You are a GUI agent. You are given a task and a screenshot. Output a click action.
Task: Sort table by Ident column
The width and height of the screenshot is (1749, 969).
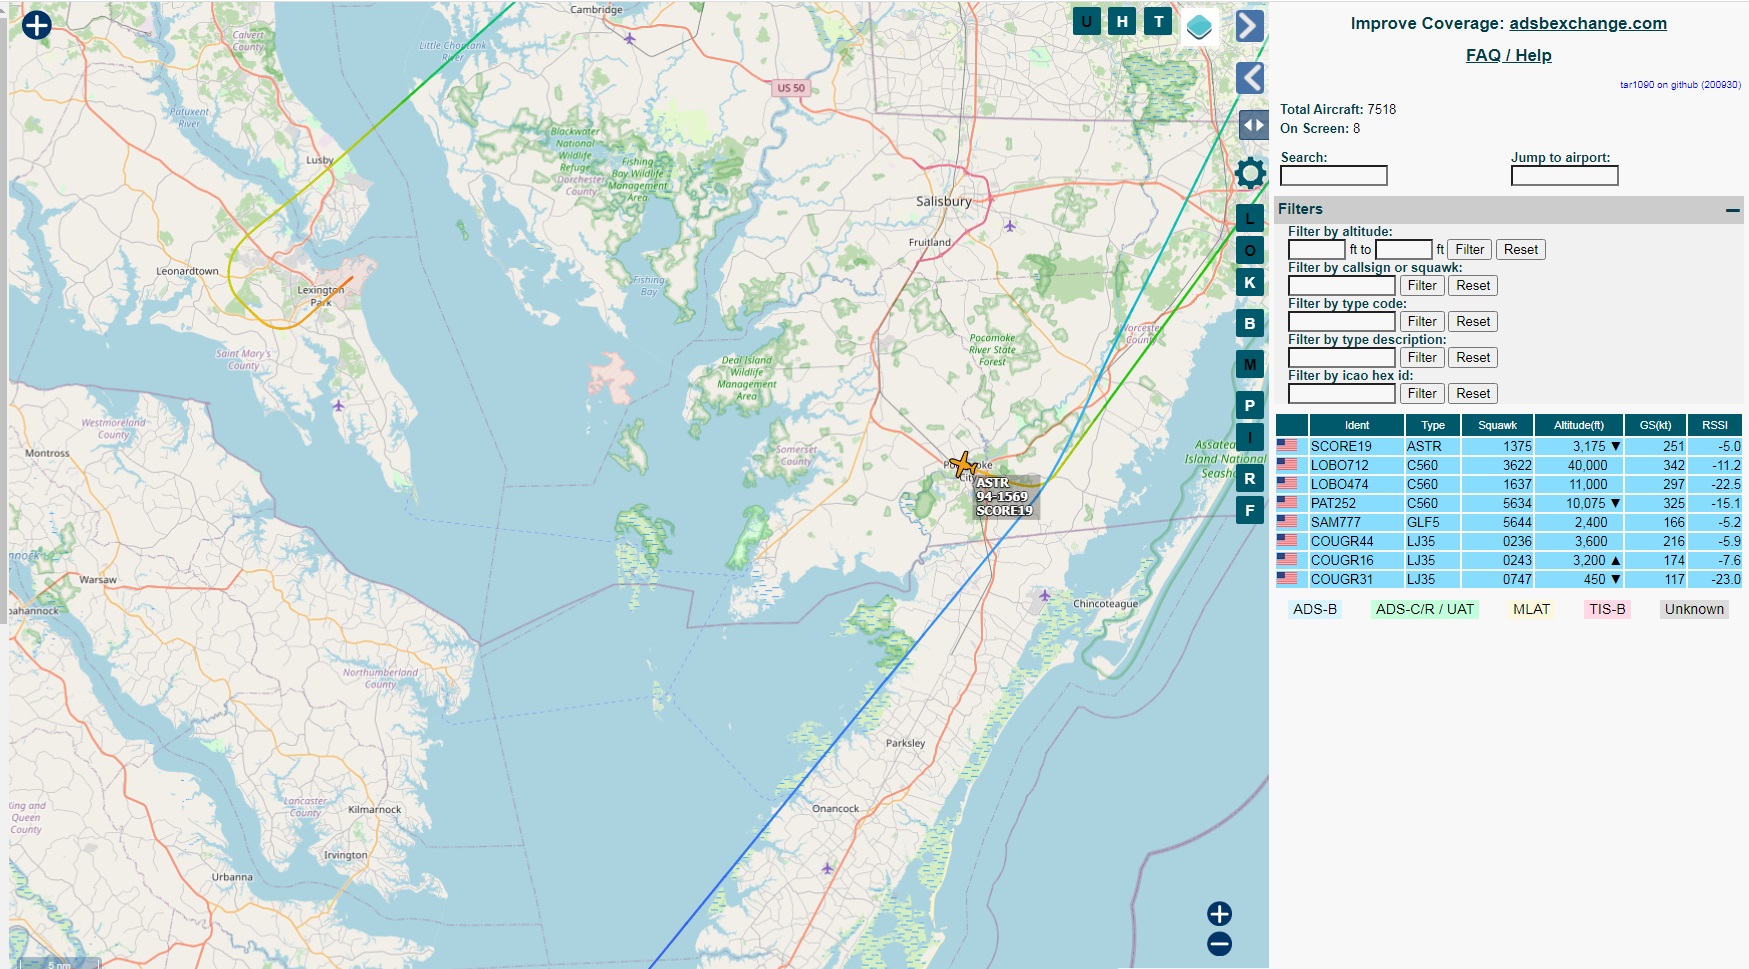[x=1357, y=425]
